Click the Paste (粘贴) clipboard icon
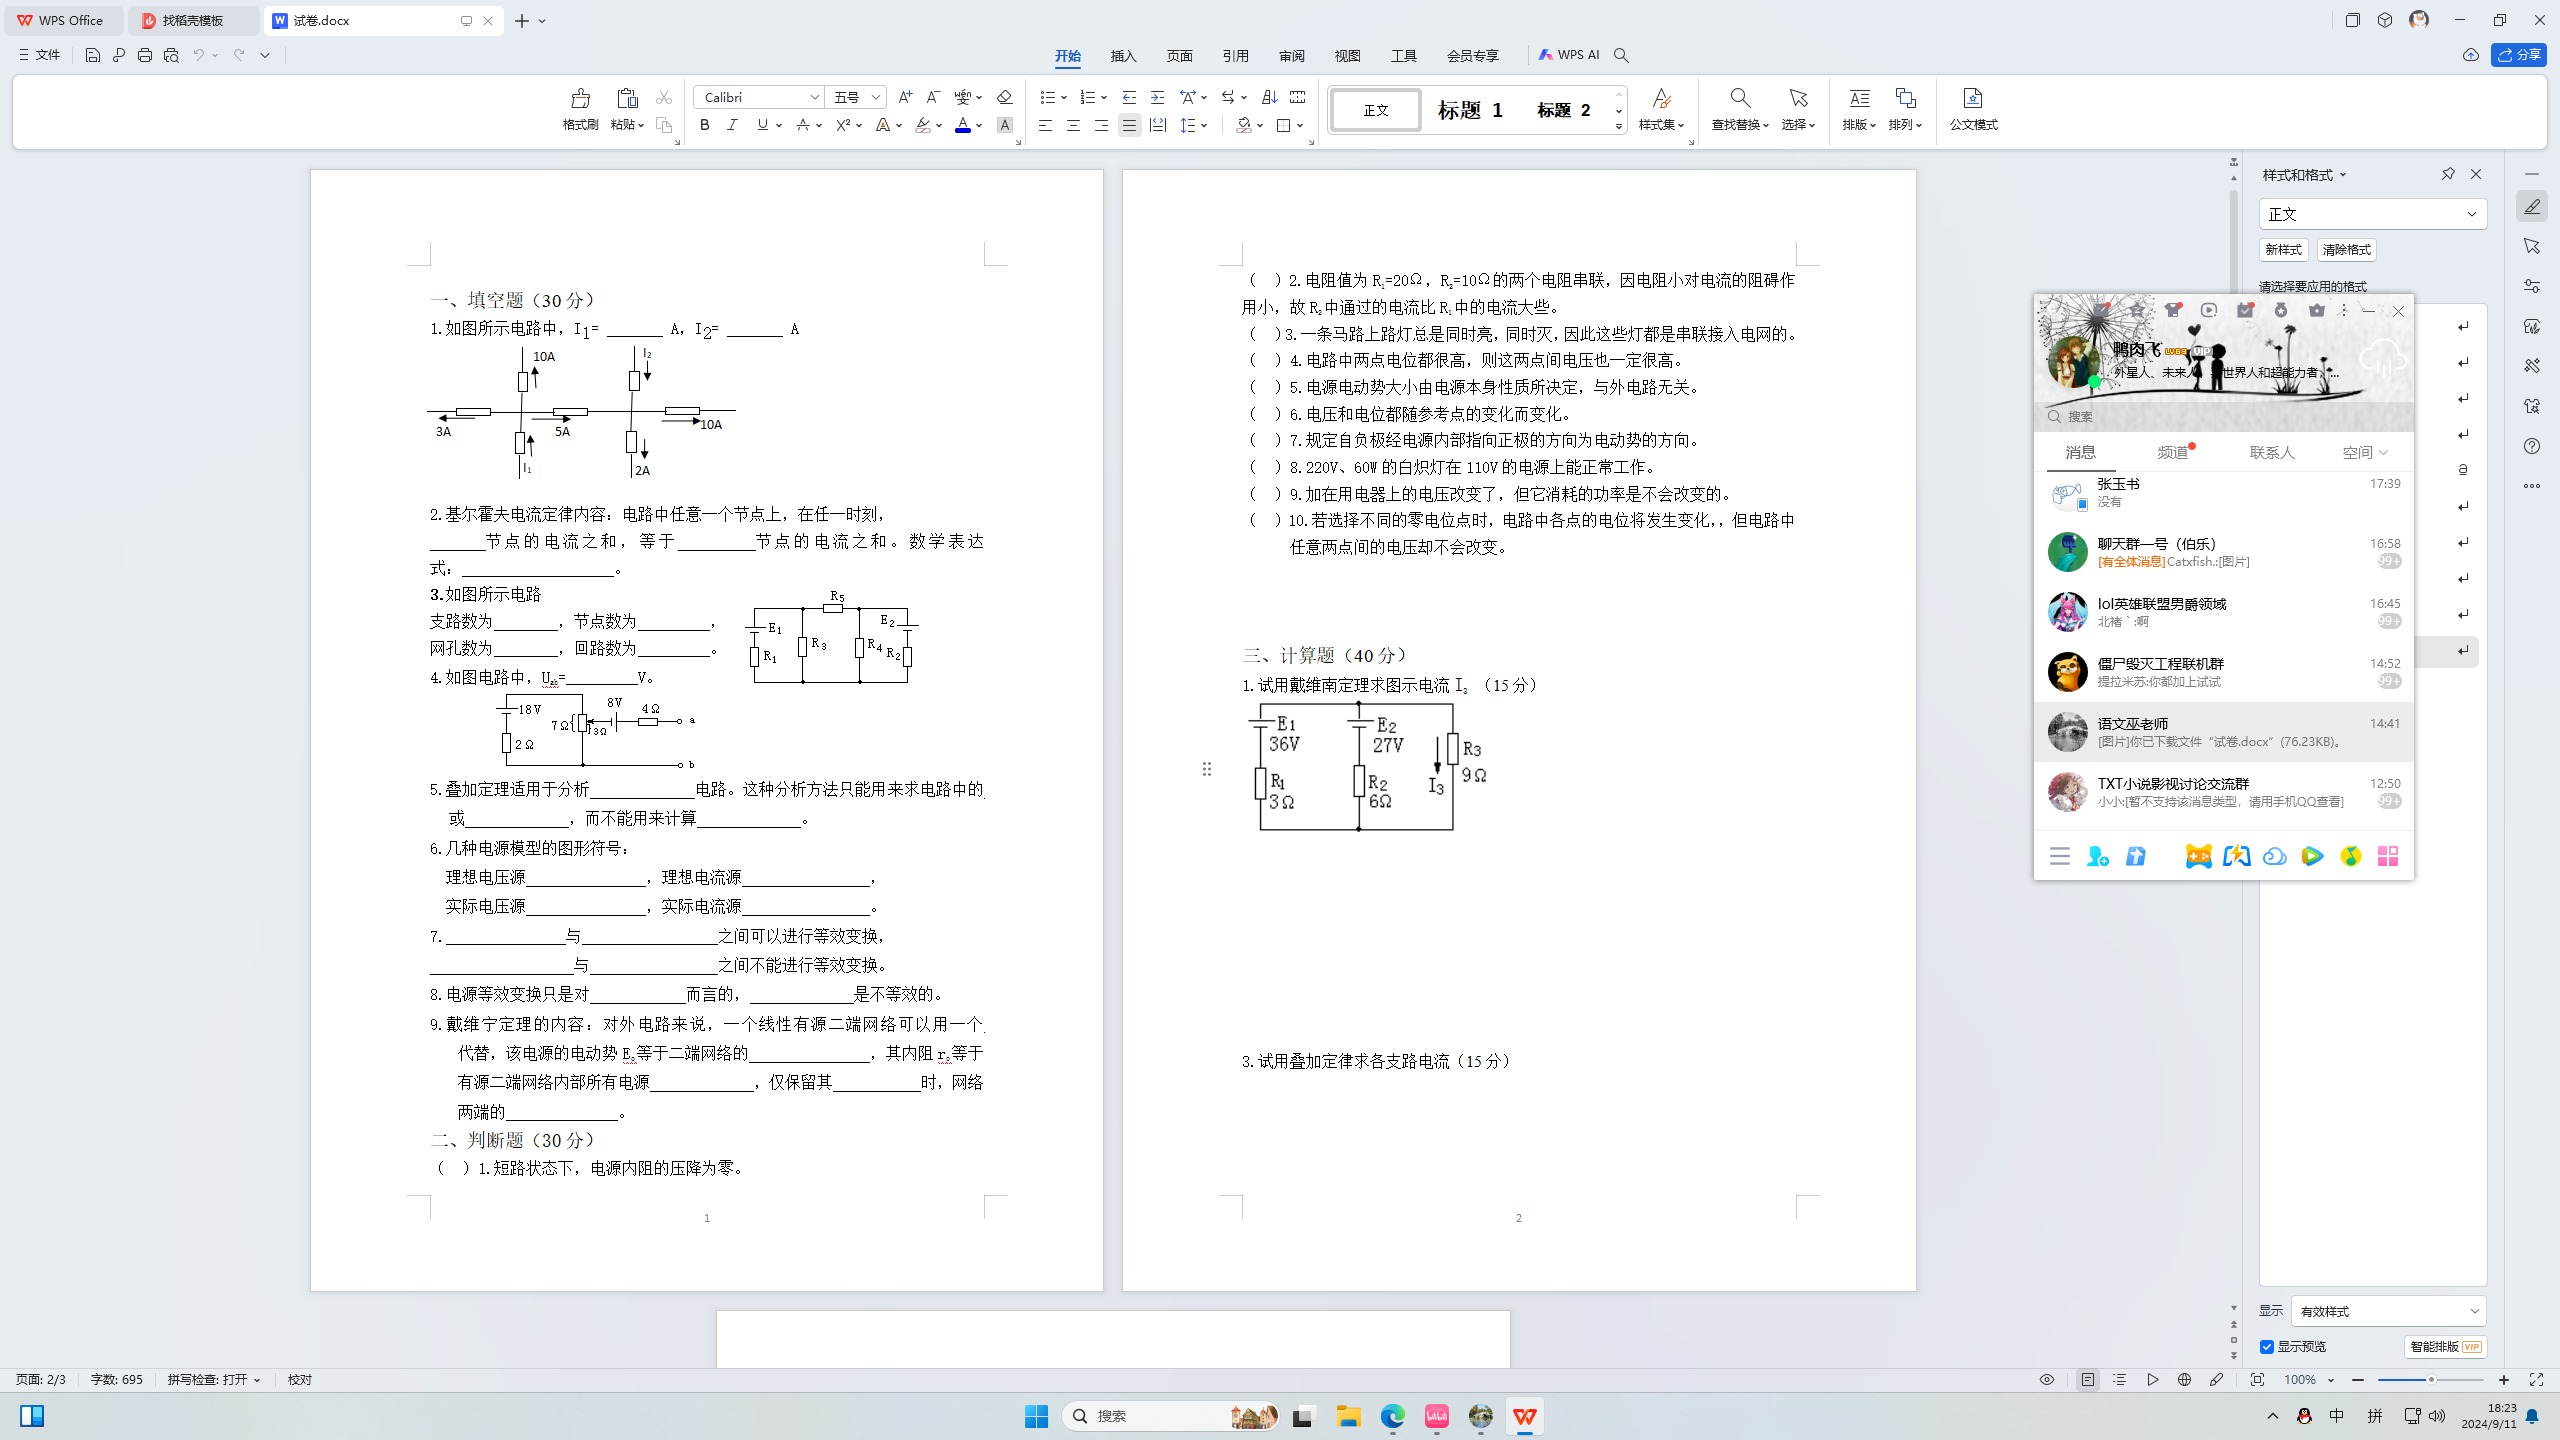 click(627, 99)
